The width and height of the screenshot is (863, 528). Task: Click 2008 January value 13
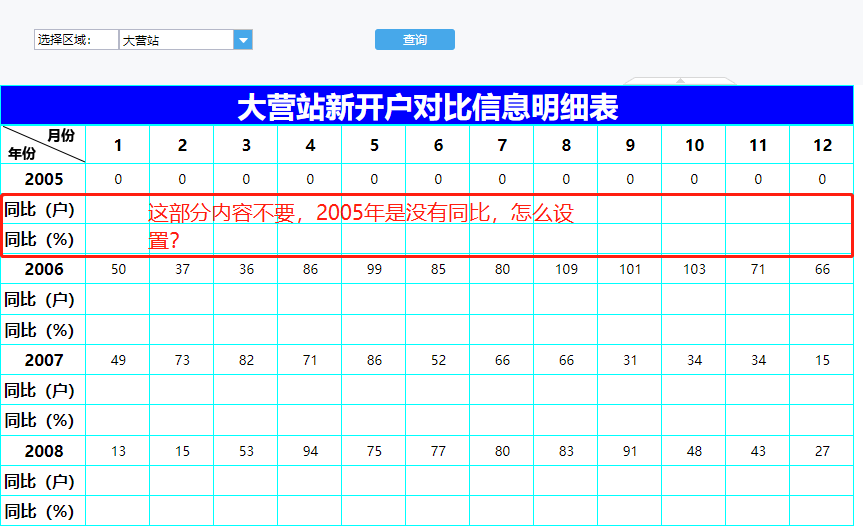118,451
